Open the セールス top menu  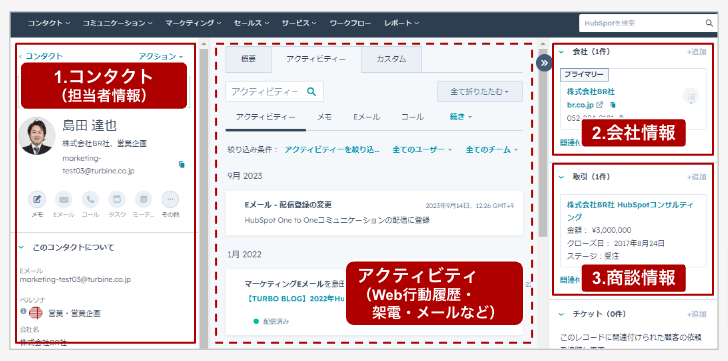tap(251, 23)
